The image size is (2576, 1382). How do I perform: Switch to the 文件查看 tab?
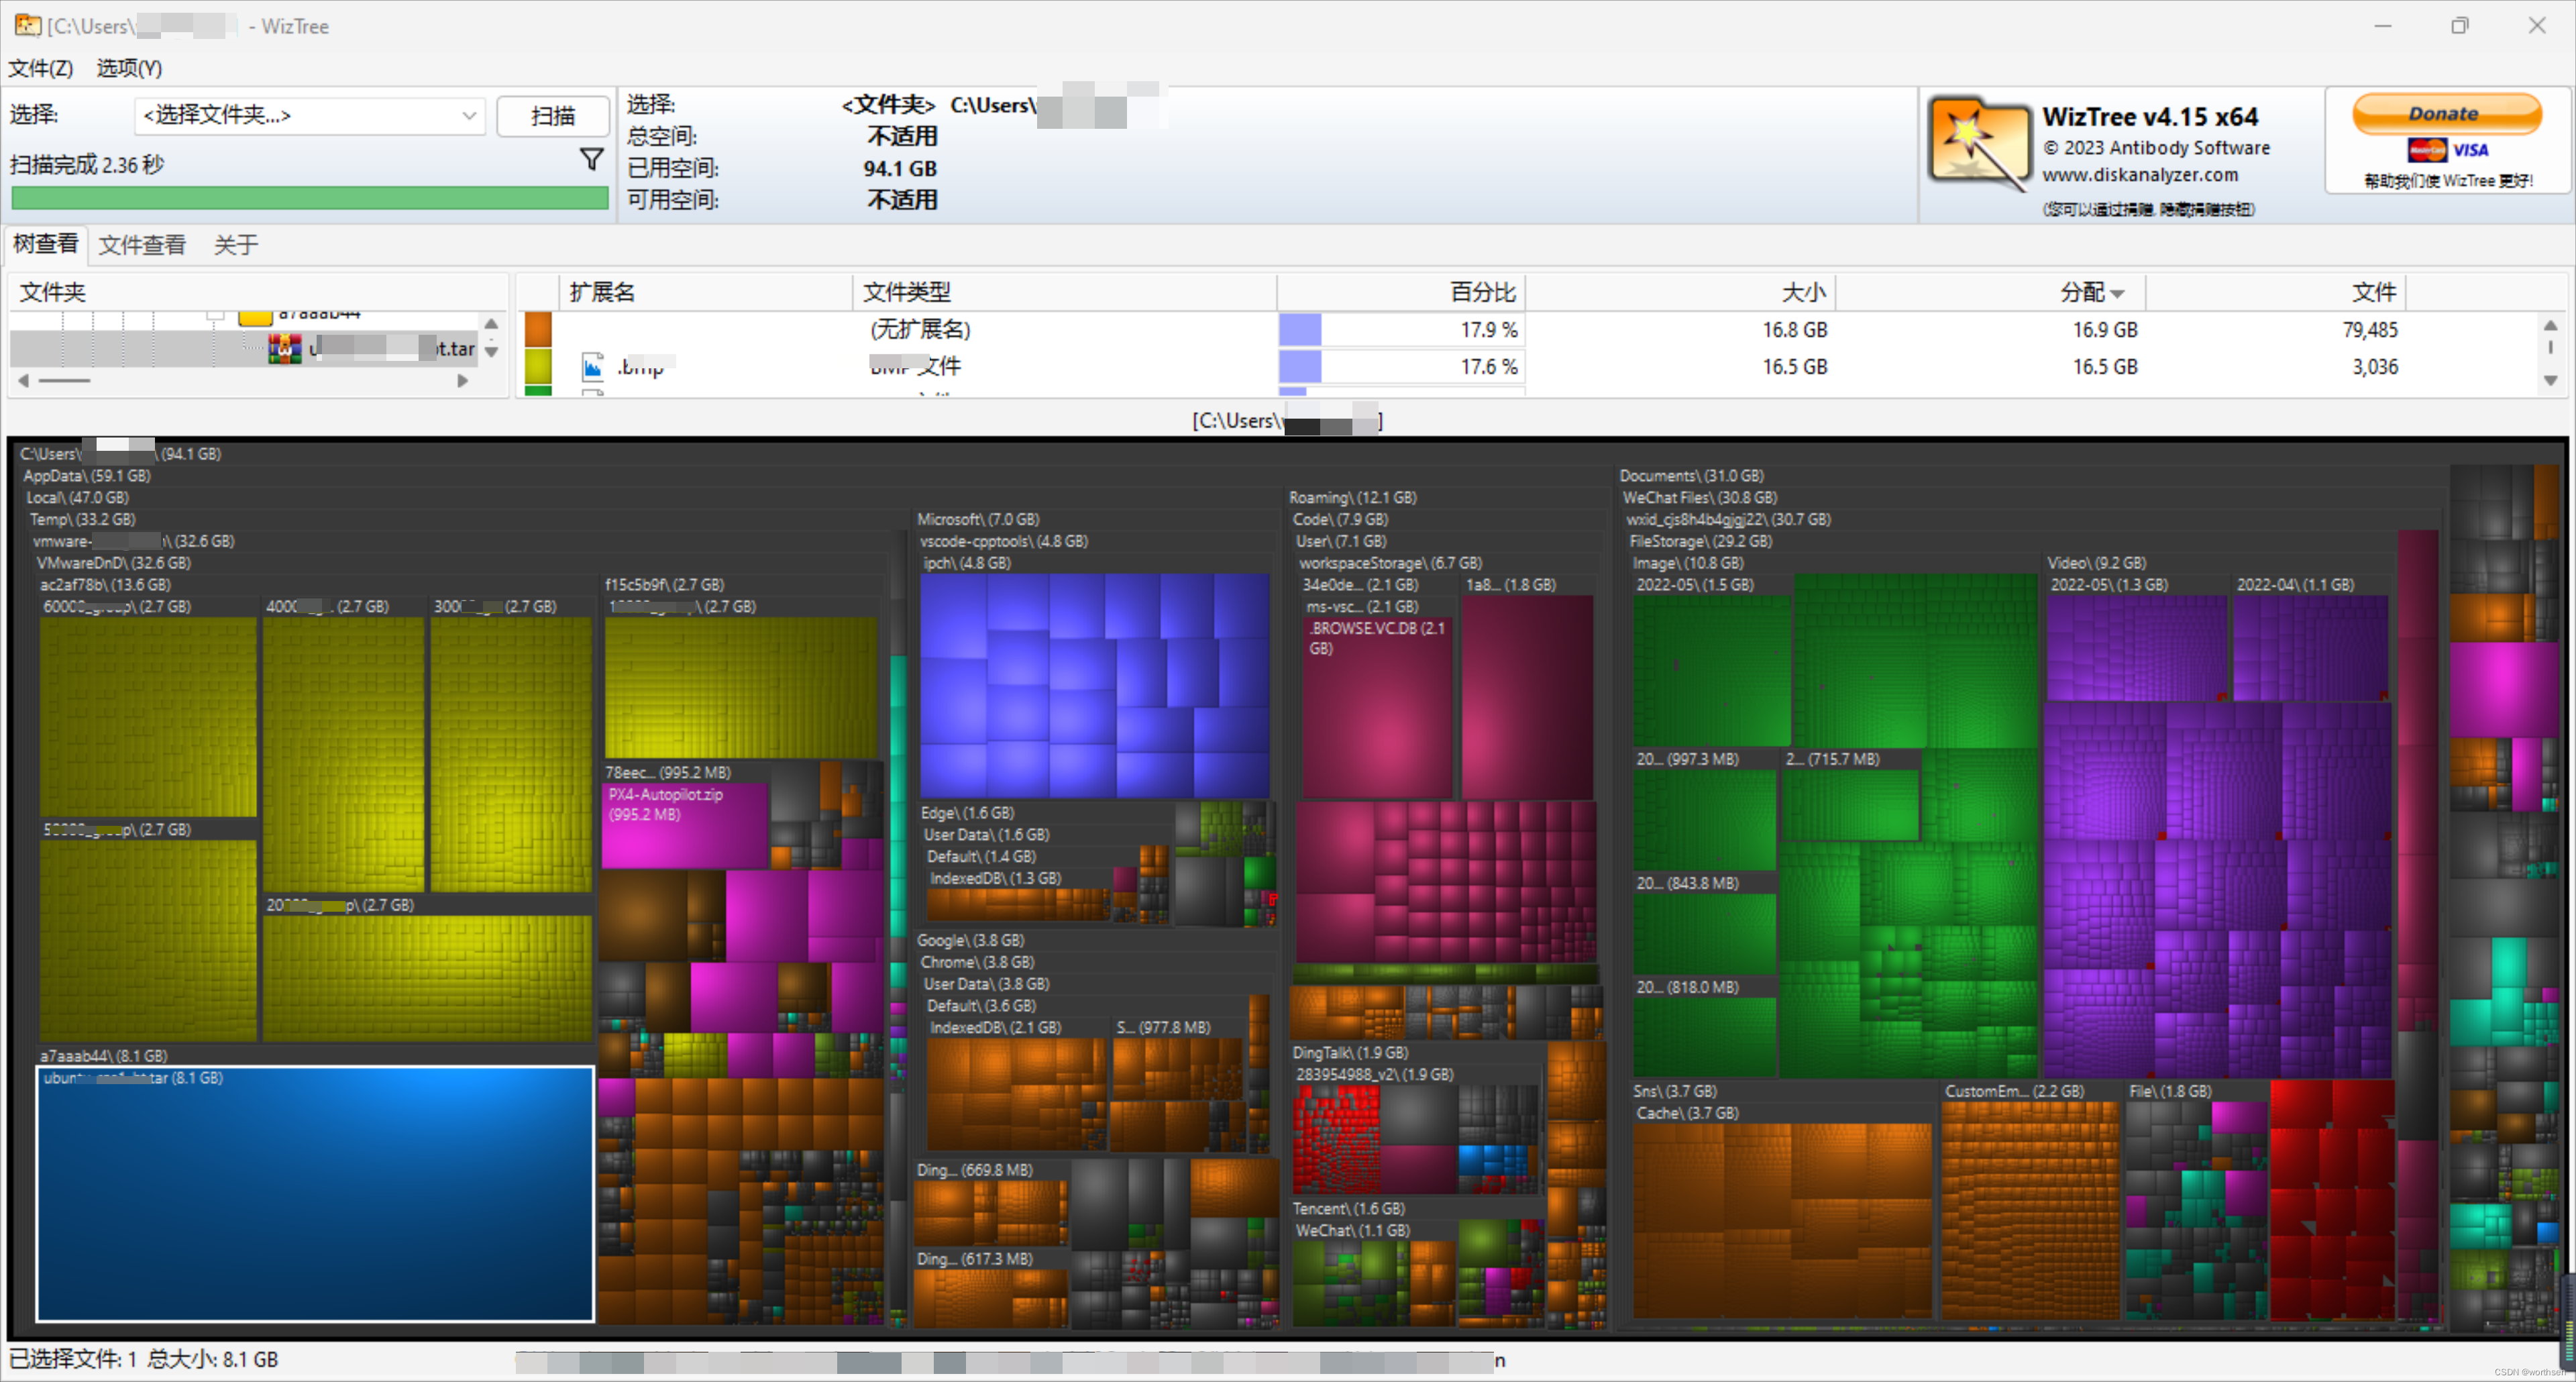pos(141,245)
